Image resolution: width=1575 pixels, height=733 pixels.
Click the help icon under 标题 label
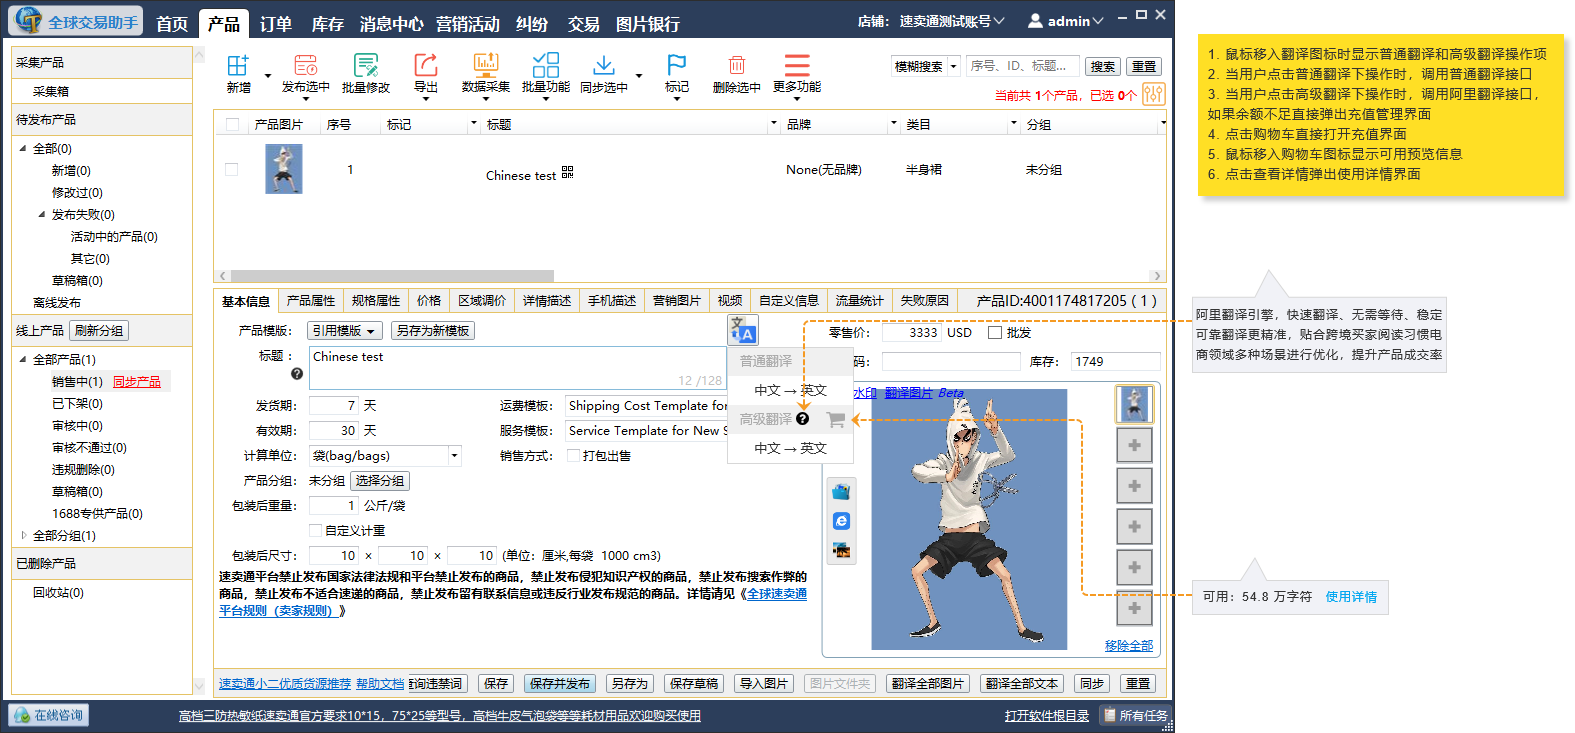coord(296,374)
